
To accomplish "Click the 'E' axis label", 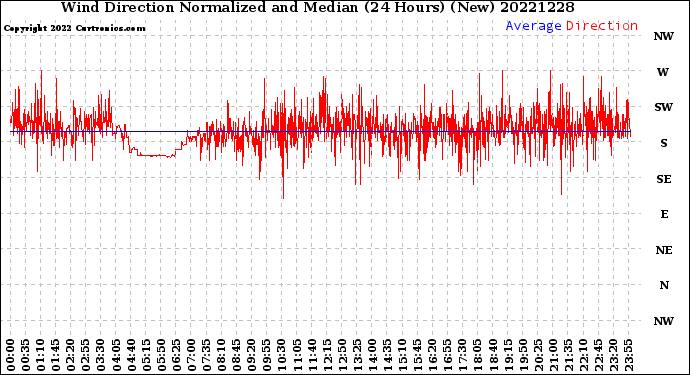I will (x=664, y=214).
